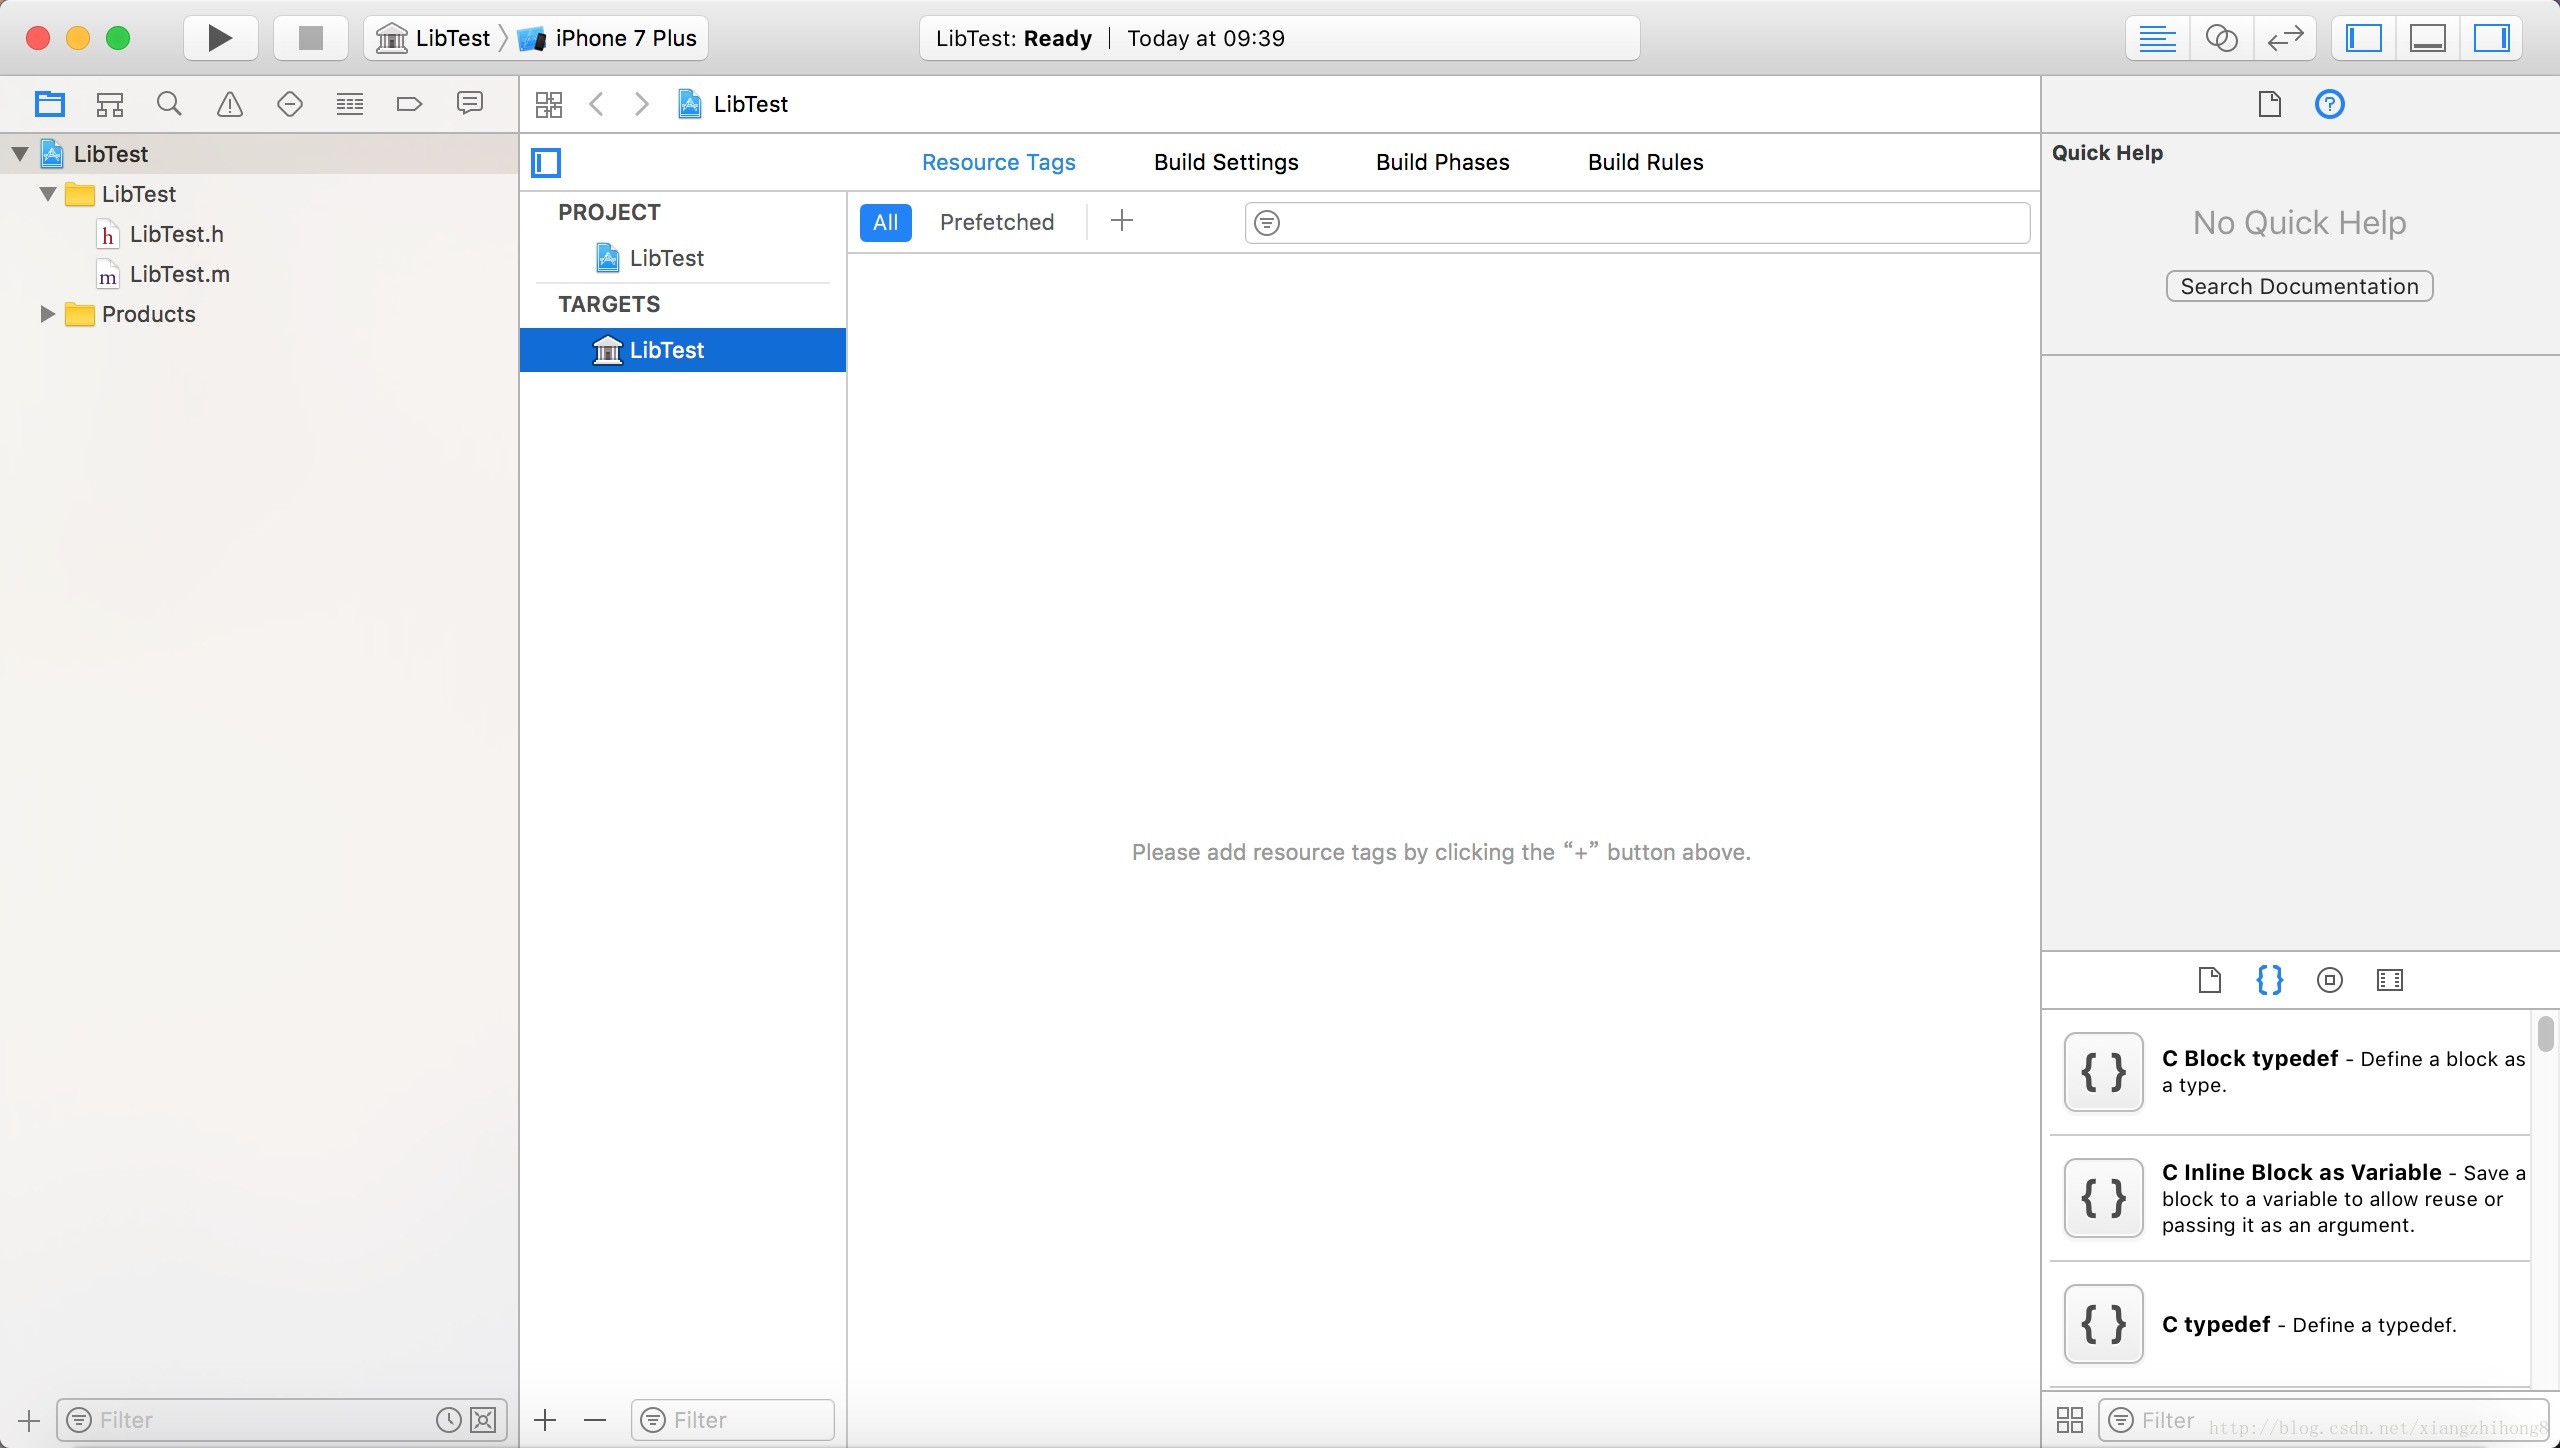Viewport: 2560px width, 1448px height.
Task: Open the Project navigator tab
Action: click(50, 104)
